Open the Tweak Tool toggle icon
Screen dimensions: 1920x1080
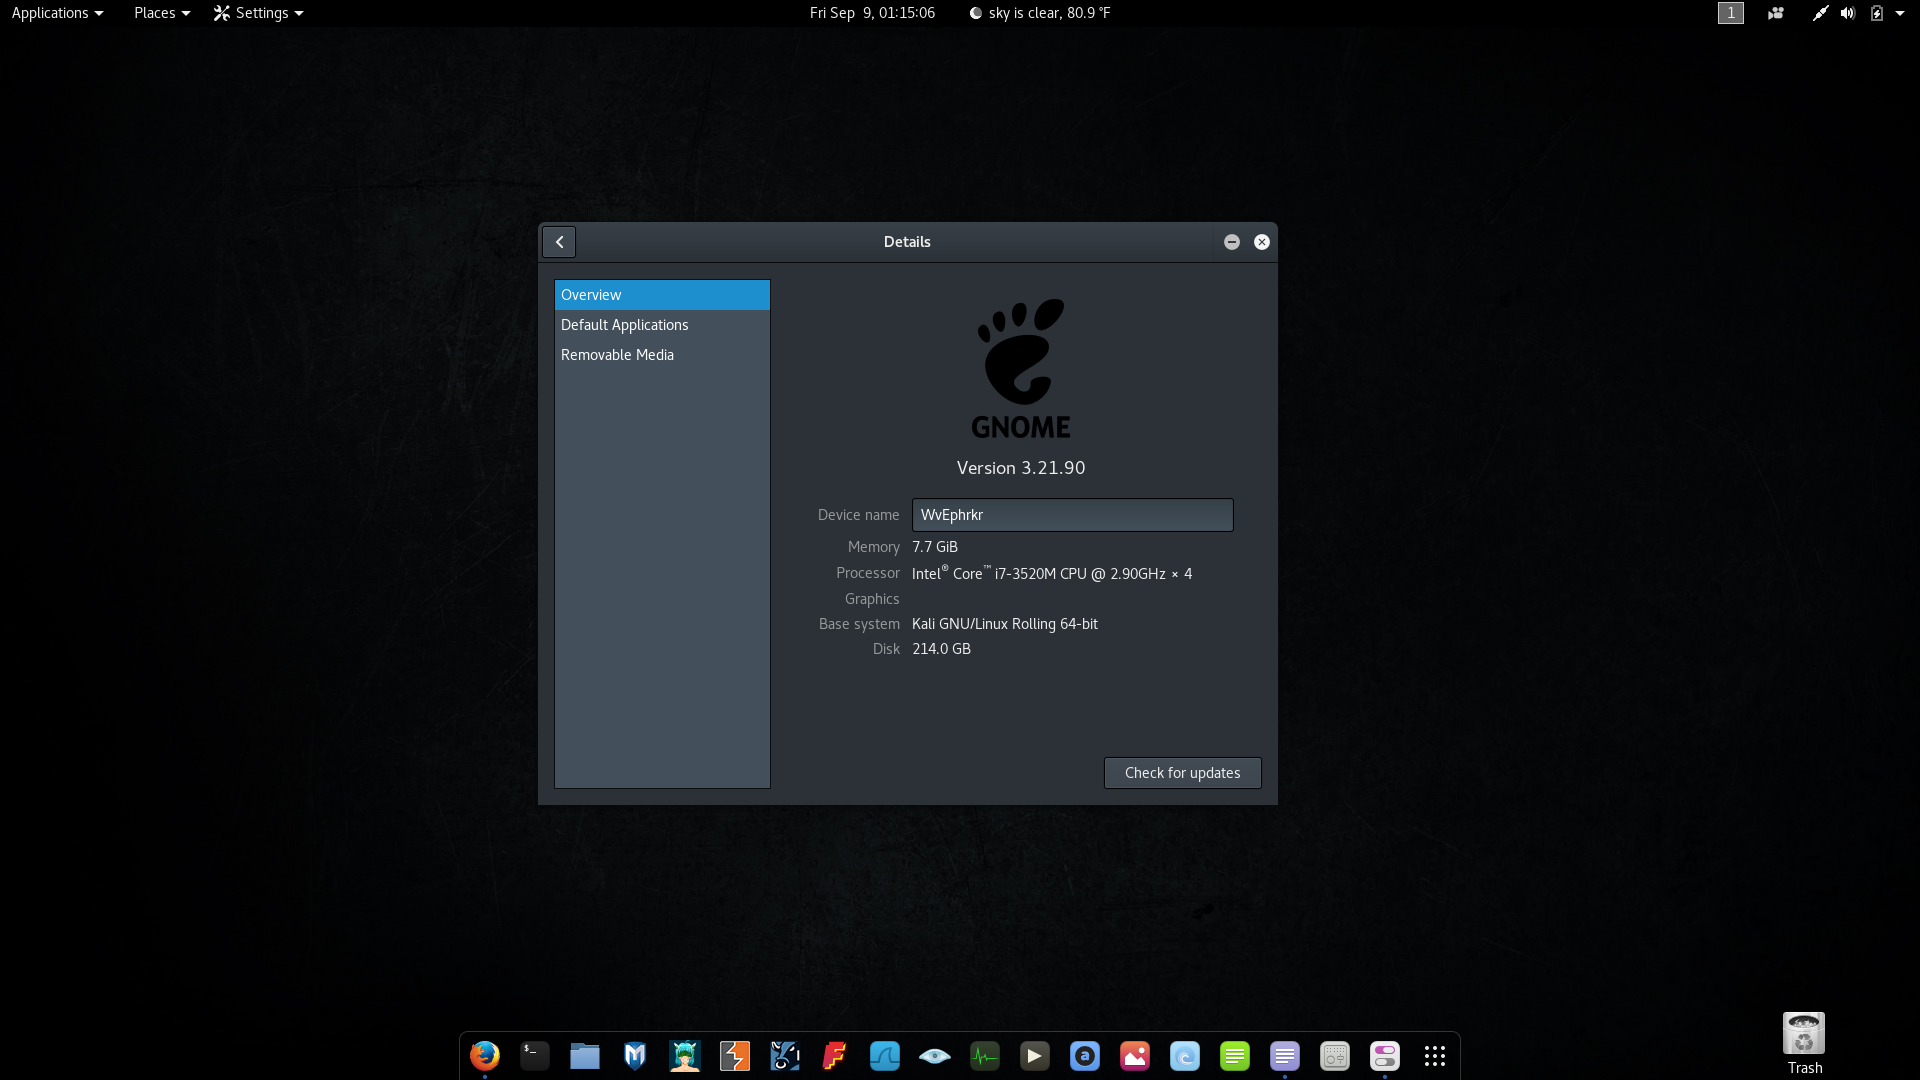(x=1385, y=1056)
